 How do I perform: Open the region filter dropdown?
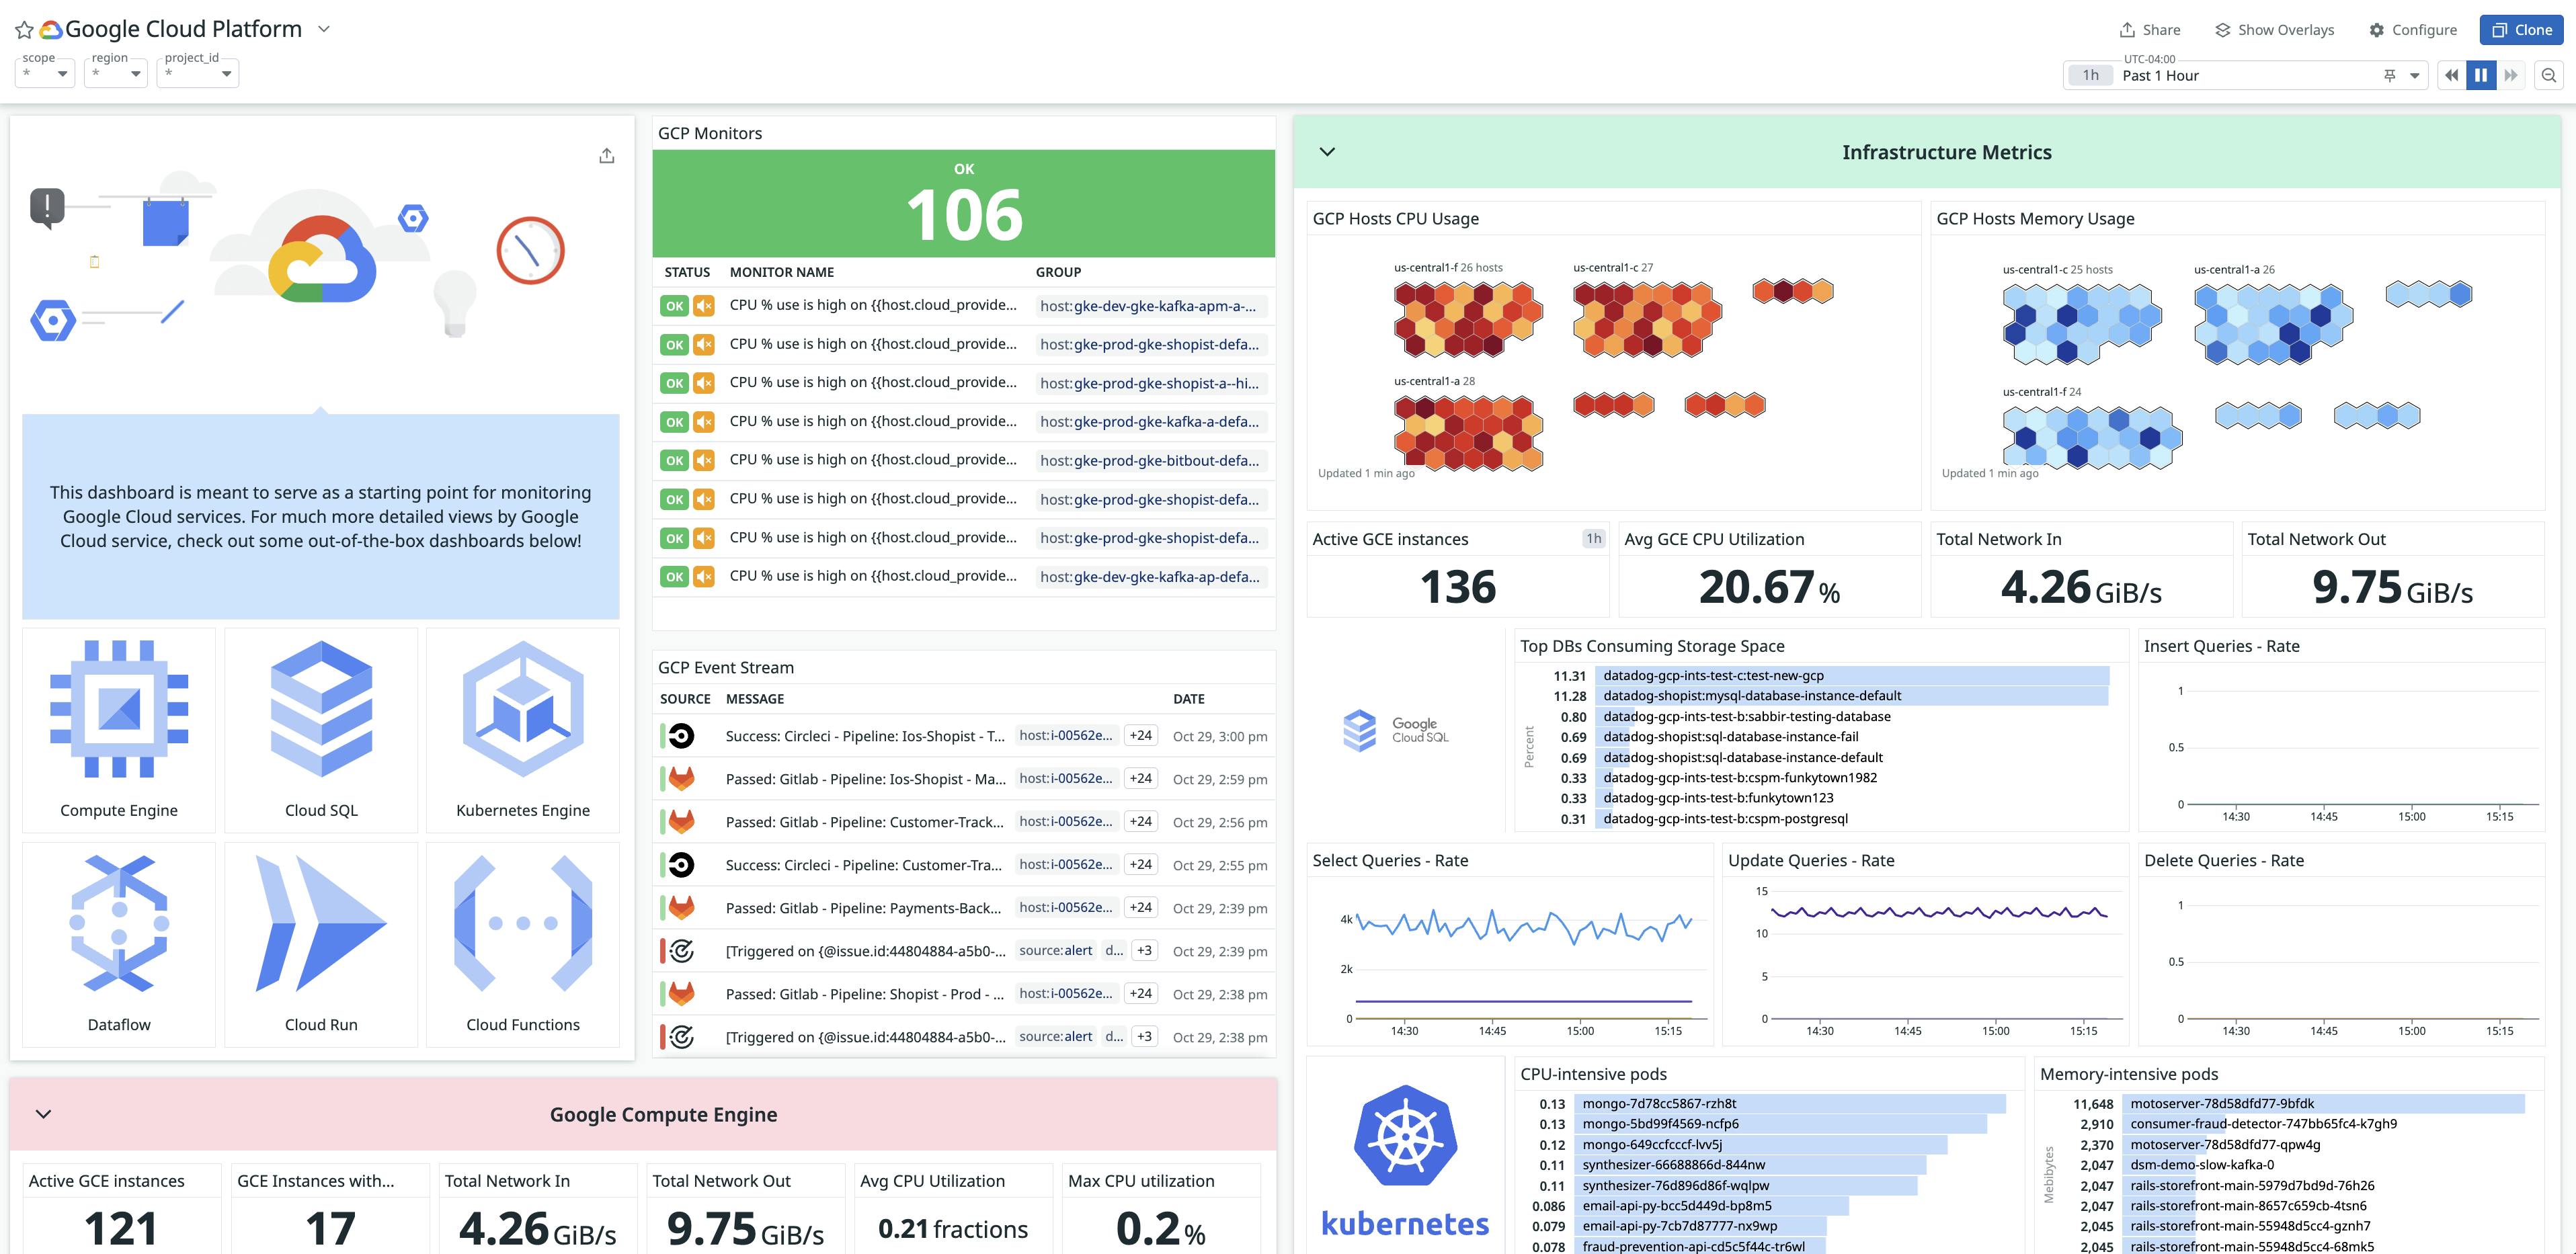click(x=115, y=72)
